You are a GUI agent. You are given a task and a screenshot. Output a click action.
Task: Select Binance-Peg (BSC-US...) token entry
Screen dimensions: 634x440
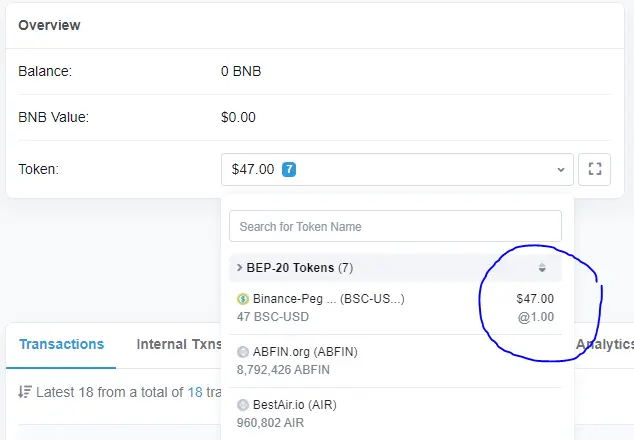coord(395,308)
